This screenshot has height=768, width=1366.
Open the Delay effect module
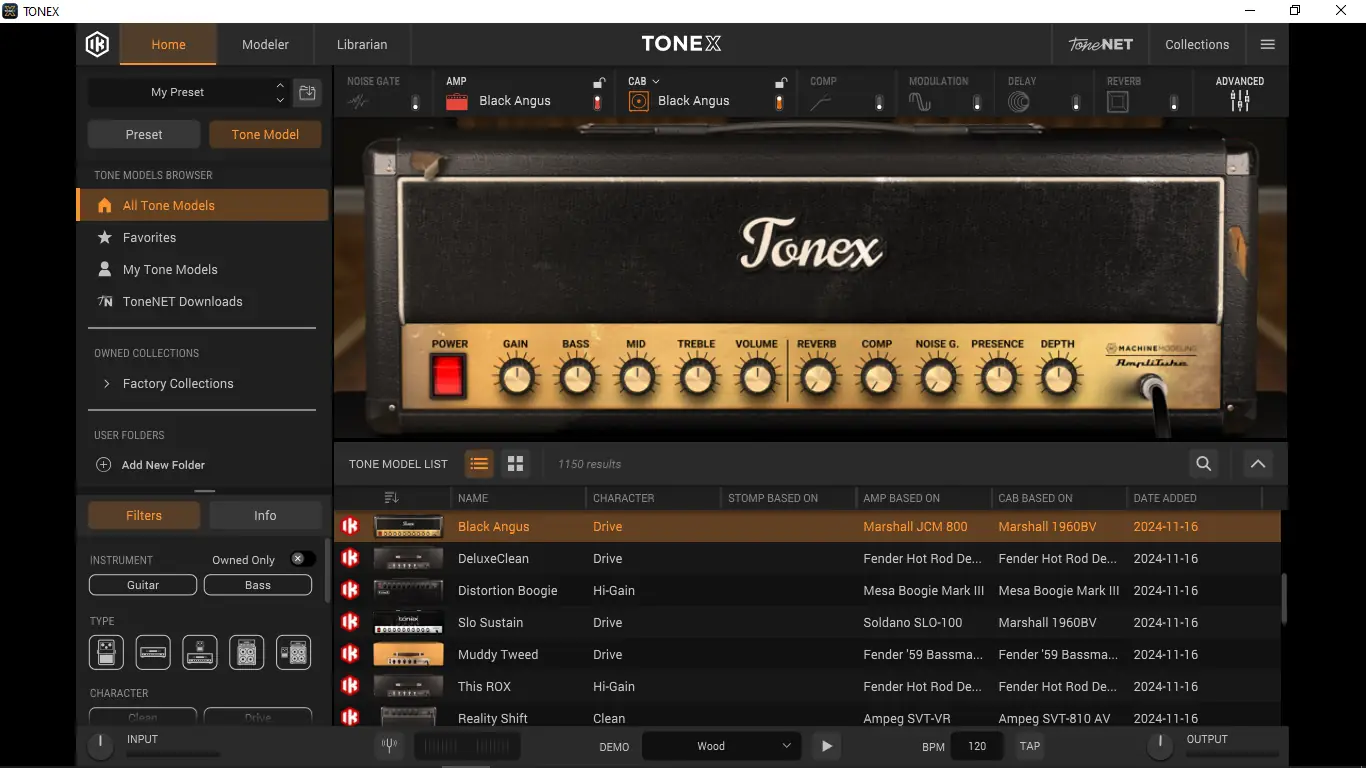[1018, 100]
